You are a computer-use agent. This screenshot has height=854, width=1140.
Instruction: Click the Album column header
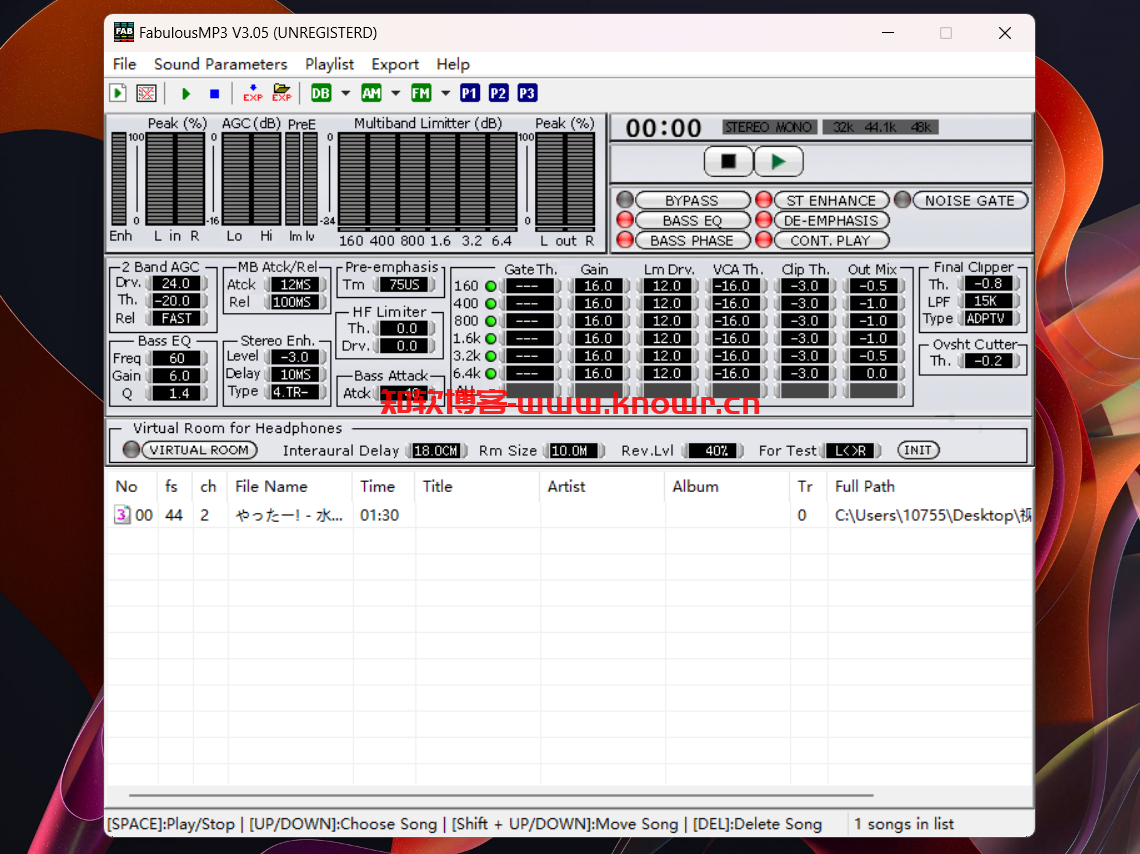click(x=727, y=486)
